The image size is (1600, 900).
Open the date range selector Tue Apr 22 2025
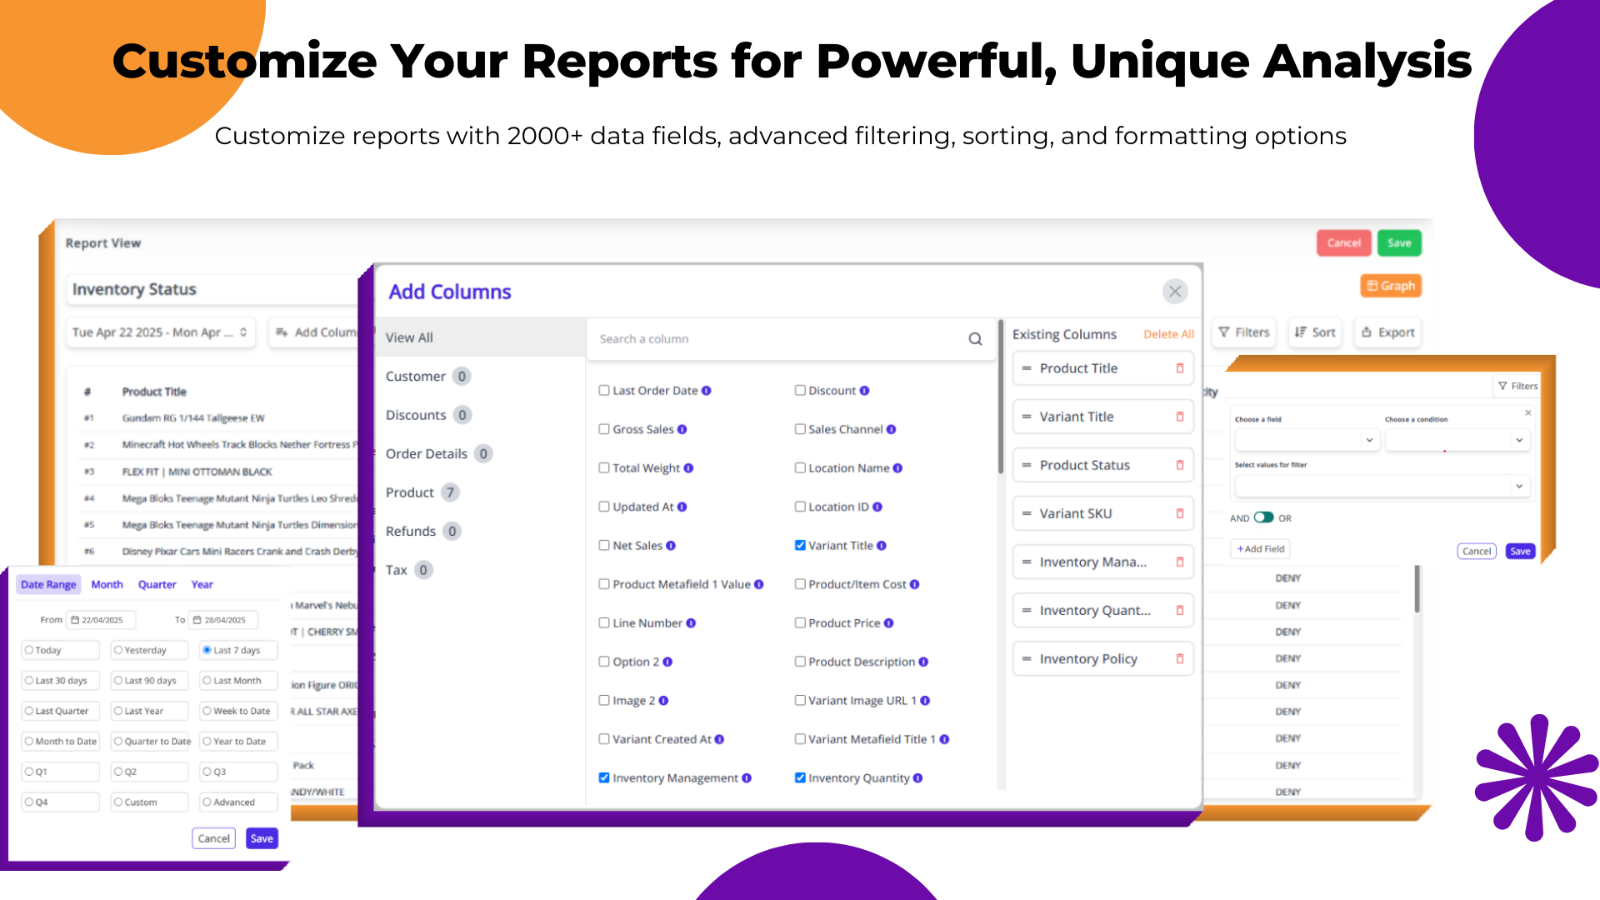(x=161, y=332)
